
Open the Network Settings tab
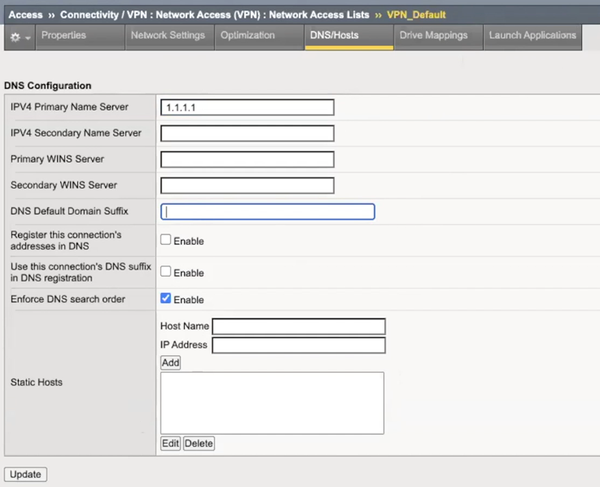[x=168, y=36]
